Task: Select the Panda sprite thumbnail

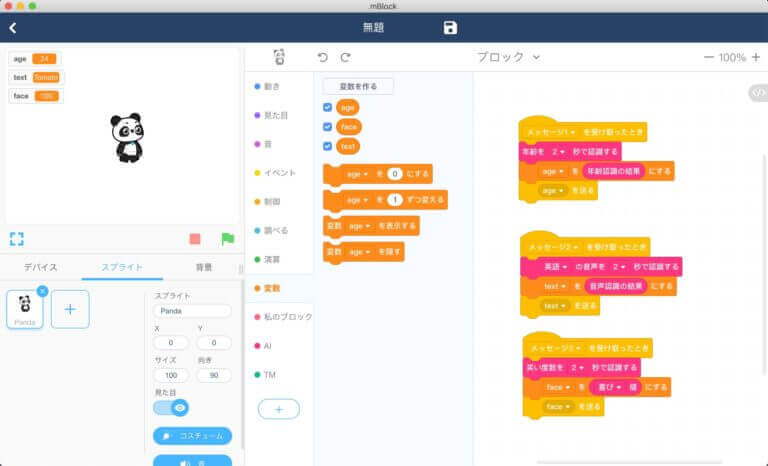Action: (x=24, y=310)
